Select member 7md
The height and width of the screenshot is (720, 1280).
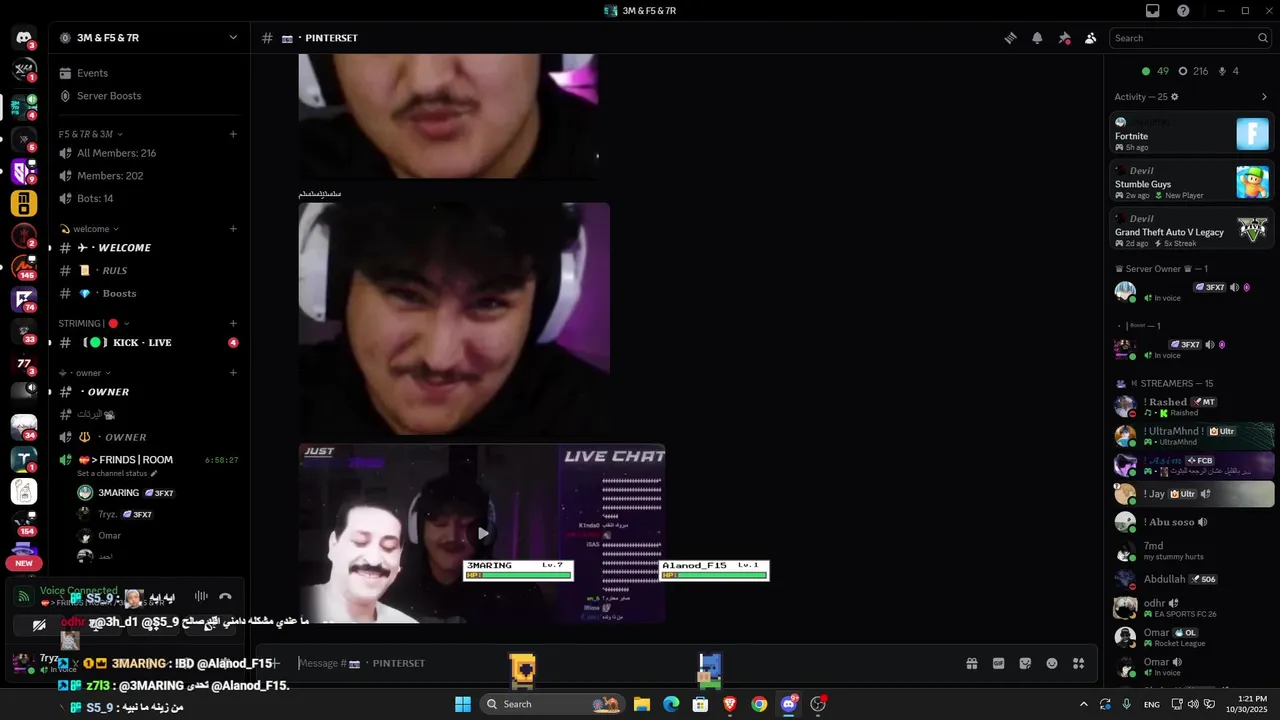pyautogui.click(x=1192, y=551)
